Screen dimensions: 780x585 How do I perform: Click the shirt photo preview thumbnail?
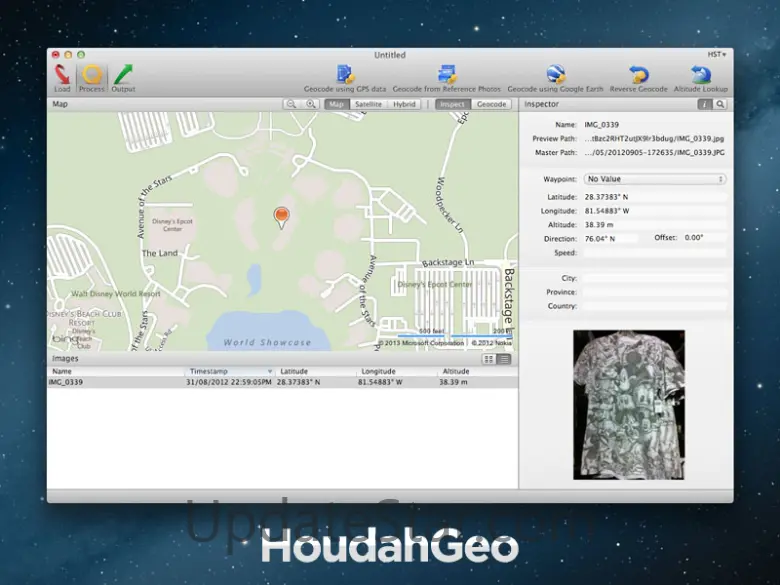pyautogui.click(x=629, y=405)
